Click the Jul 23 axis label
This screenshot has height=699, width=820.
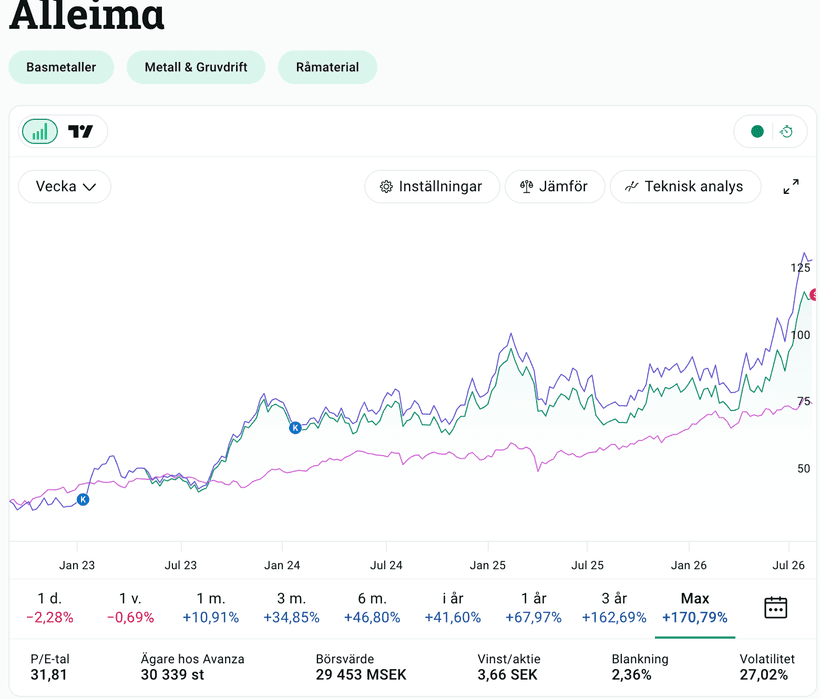click(180, 565)
